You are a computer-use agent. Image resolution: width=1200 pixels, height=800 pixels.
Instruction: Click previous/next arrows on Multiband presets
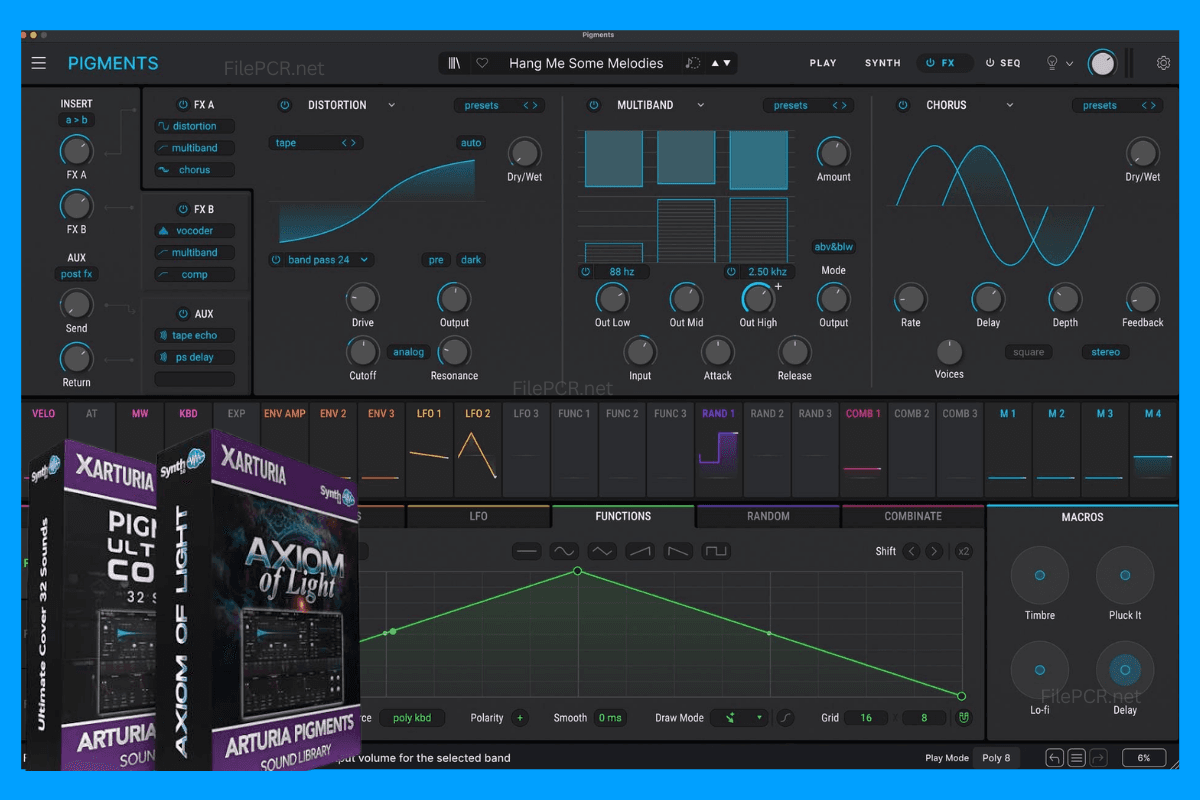(x=840, y=105)
